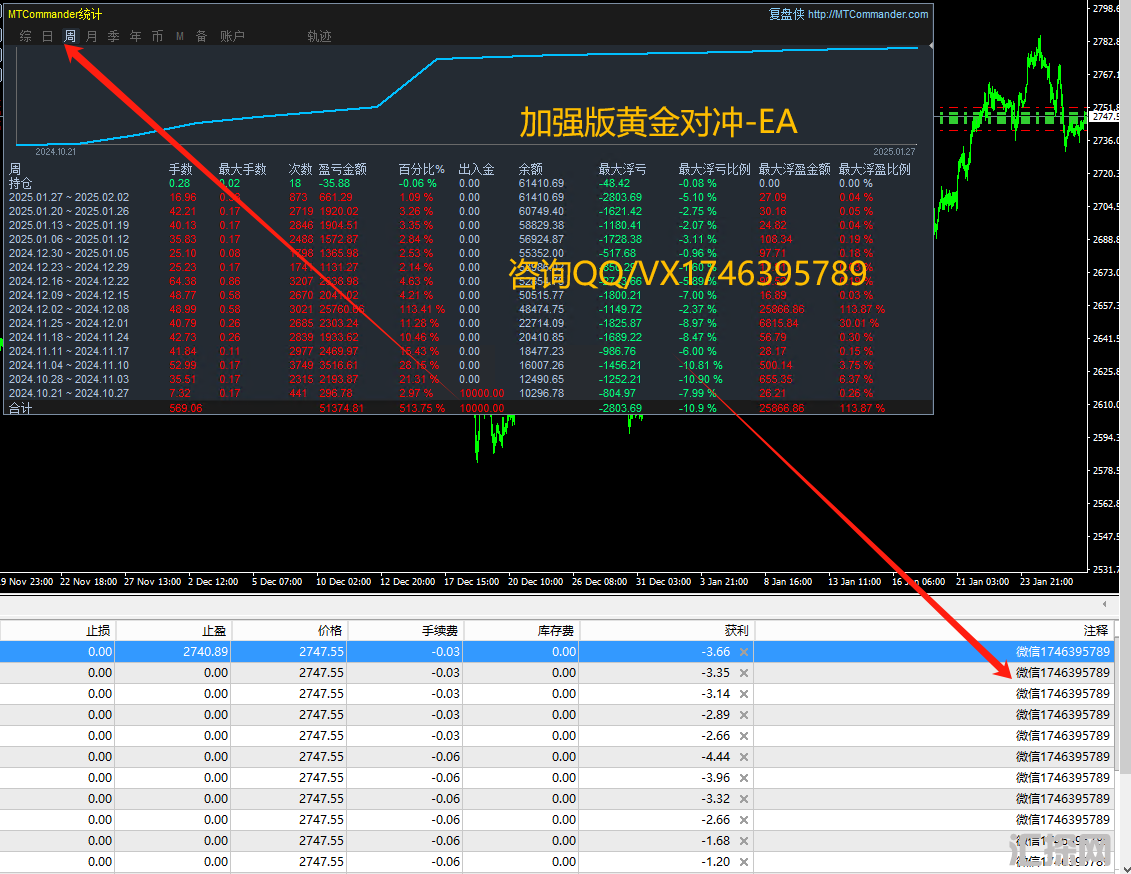Select the 2025.01.20 ~ 2025.01.26 weekly row
The image size is (1131, 874).
coord(69,211)
